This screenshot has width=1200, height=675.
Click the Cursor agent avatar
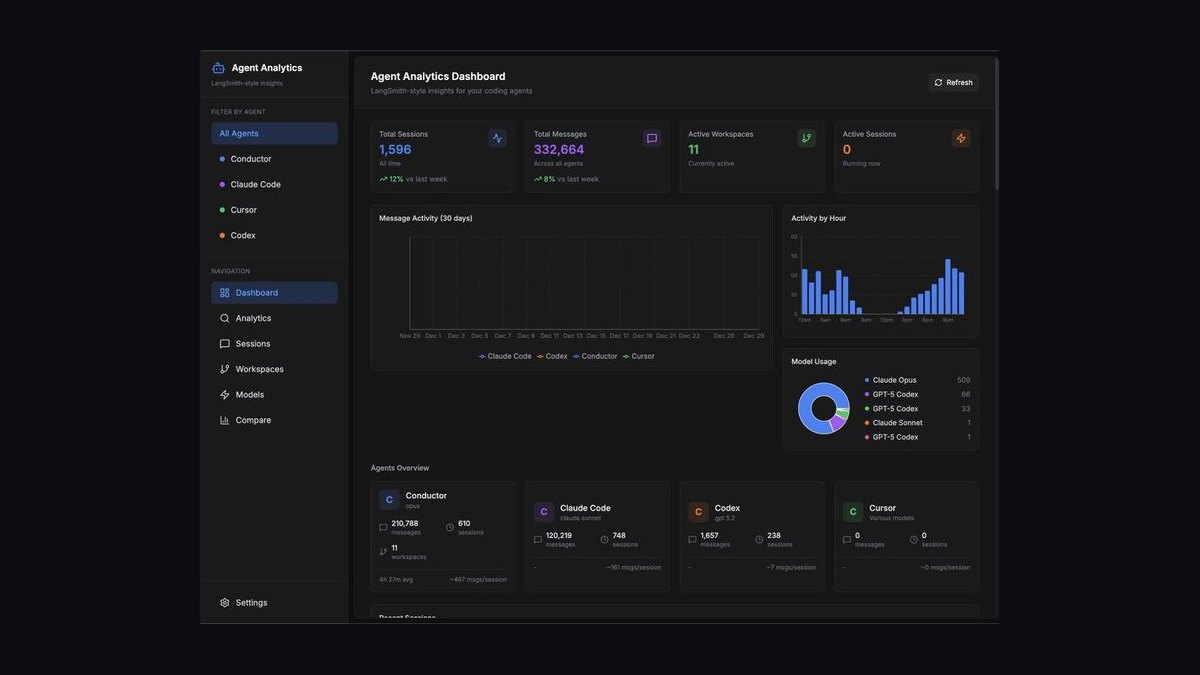[x=853, y=512]
